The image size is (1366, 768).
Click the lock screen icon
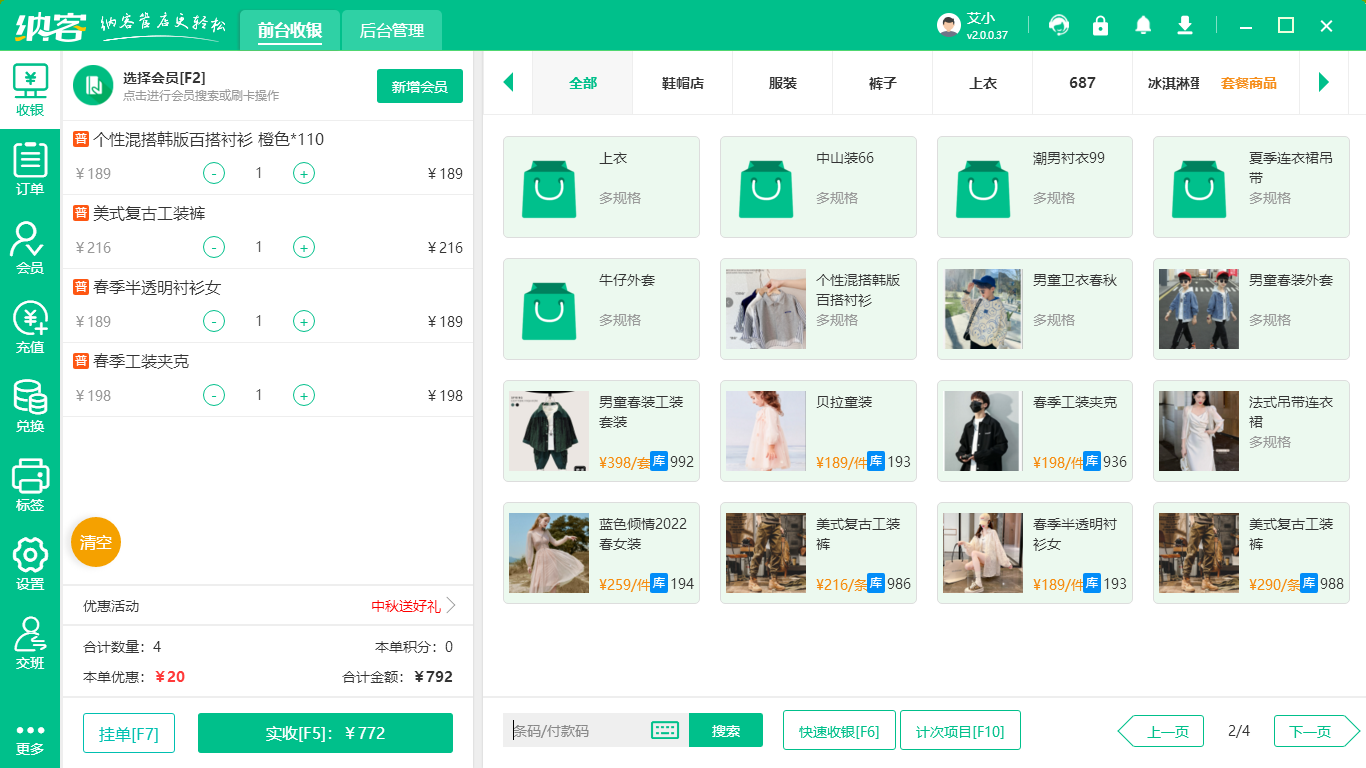click(1100, 25)
